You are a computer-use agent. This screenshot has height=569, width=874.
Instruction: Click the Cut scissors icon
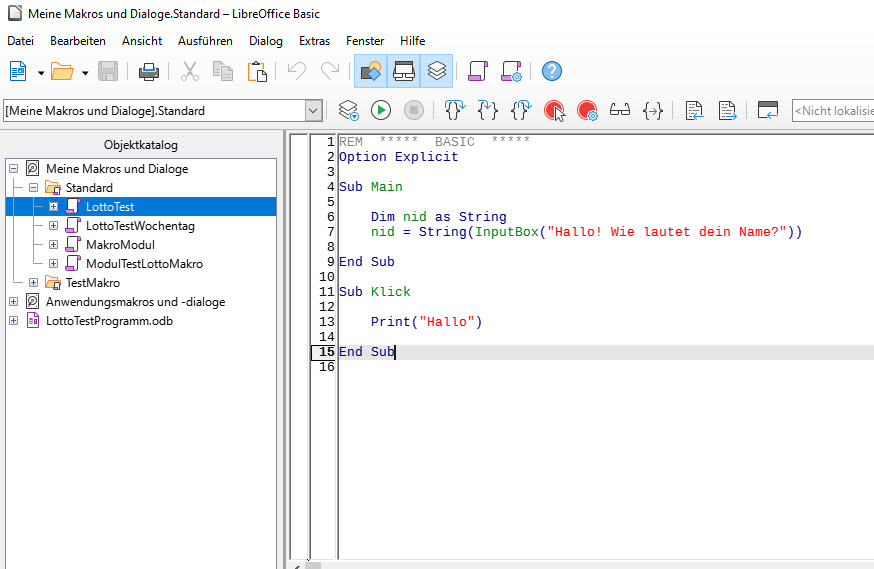(190, 71)
